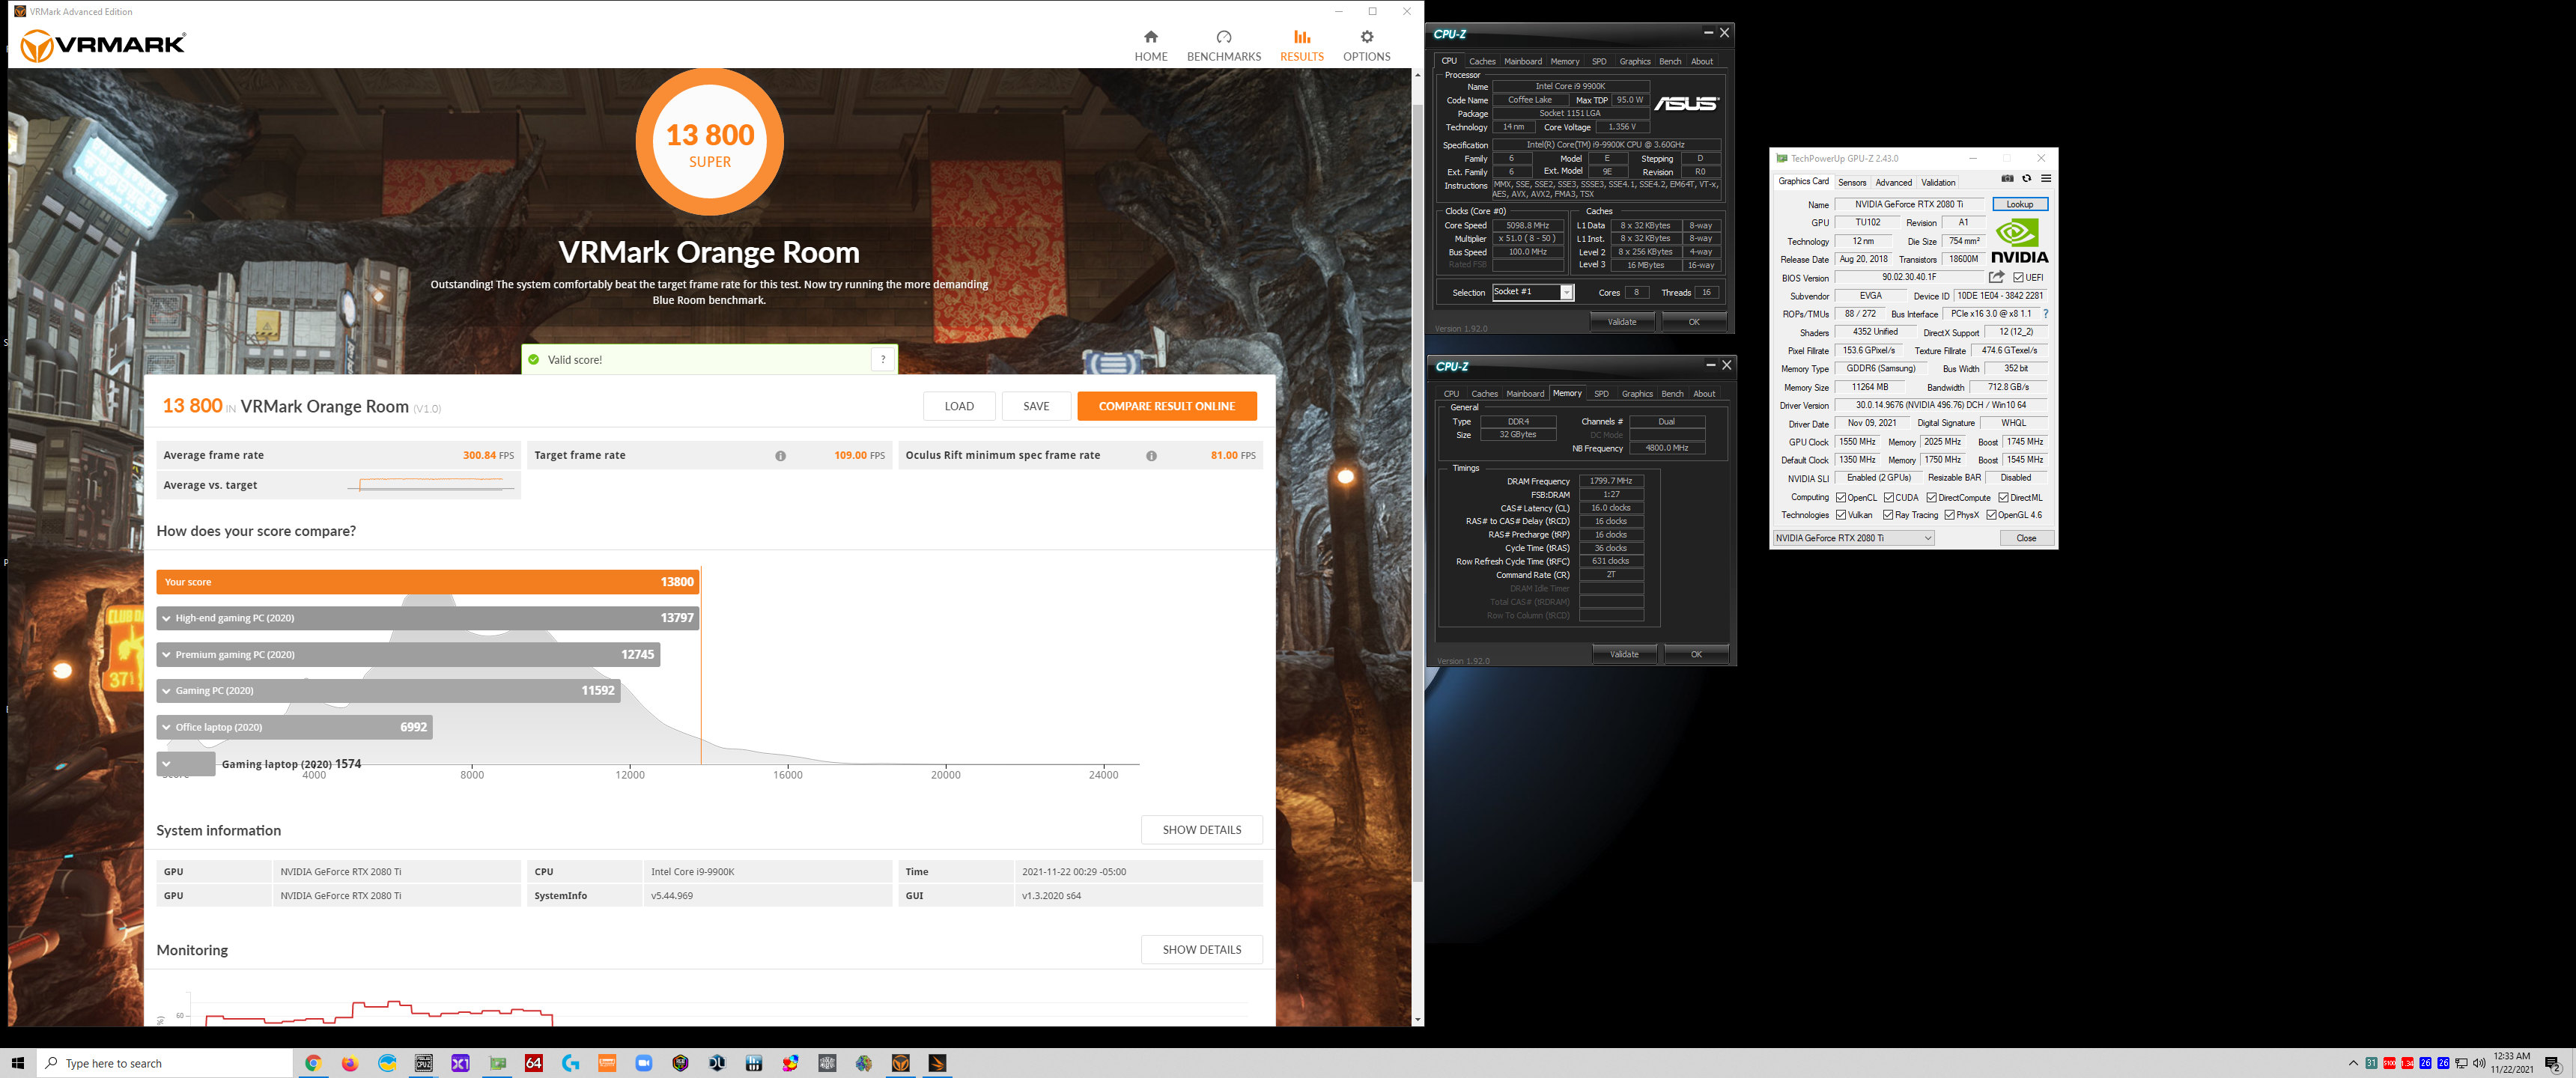2576x1078 pixels.
Task: Expand the Premium gaming PC (2020) row
Action: pyautogui.click(x=408, y=655)
